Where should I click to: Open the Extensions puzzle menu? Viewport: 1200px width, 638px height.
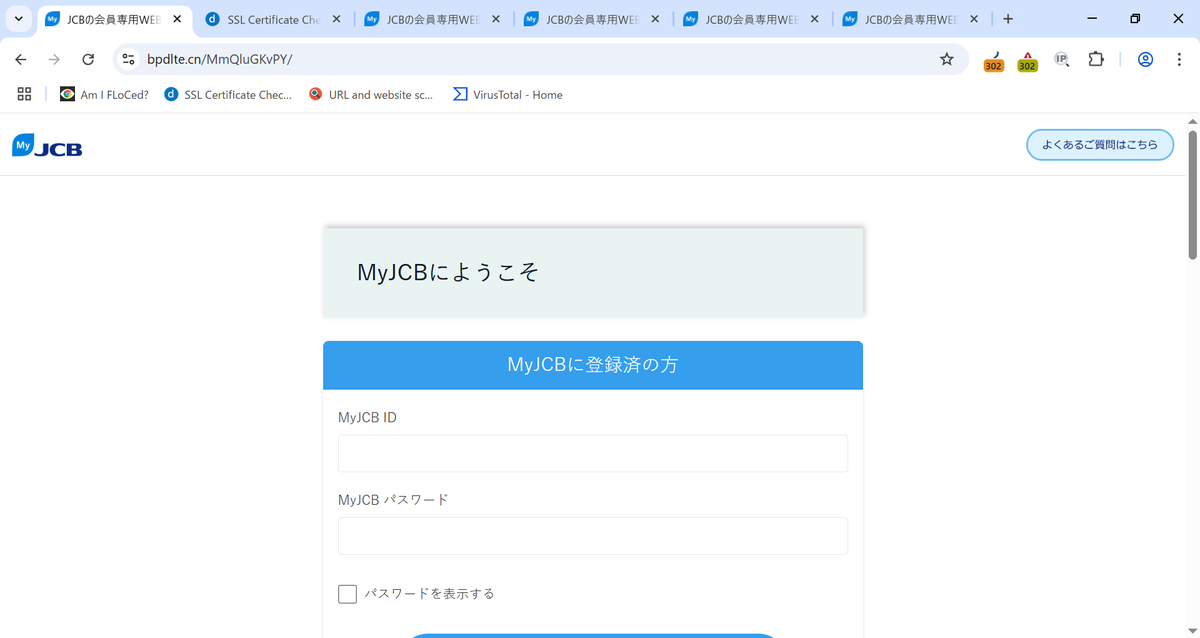pyautogui.click(x=1096, y=59)
